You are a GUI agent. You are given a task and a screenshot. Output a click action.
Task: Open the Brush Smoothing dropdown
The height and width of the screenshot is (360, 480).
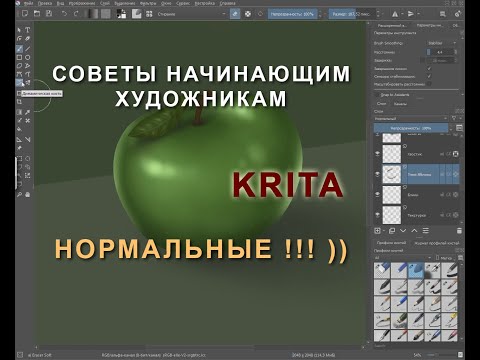click(x=441, y=43)
